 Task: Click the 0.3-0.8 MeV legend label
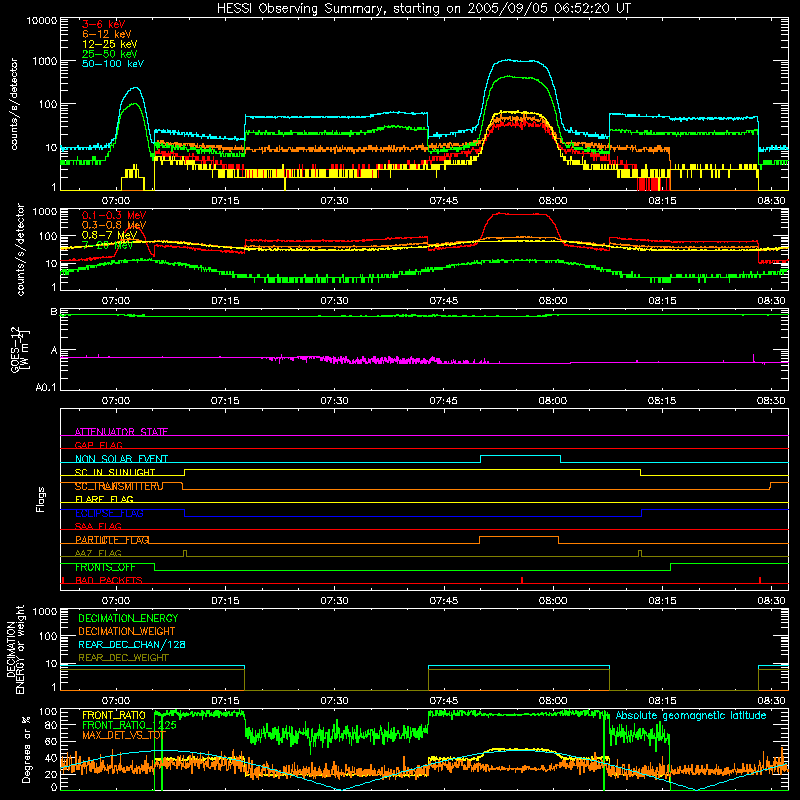[x=113, y=225]
